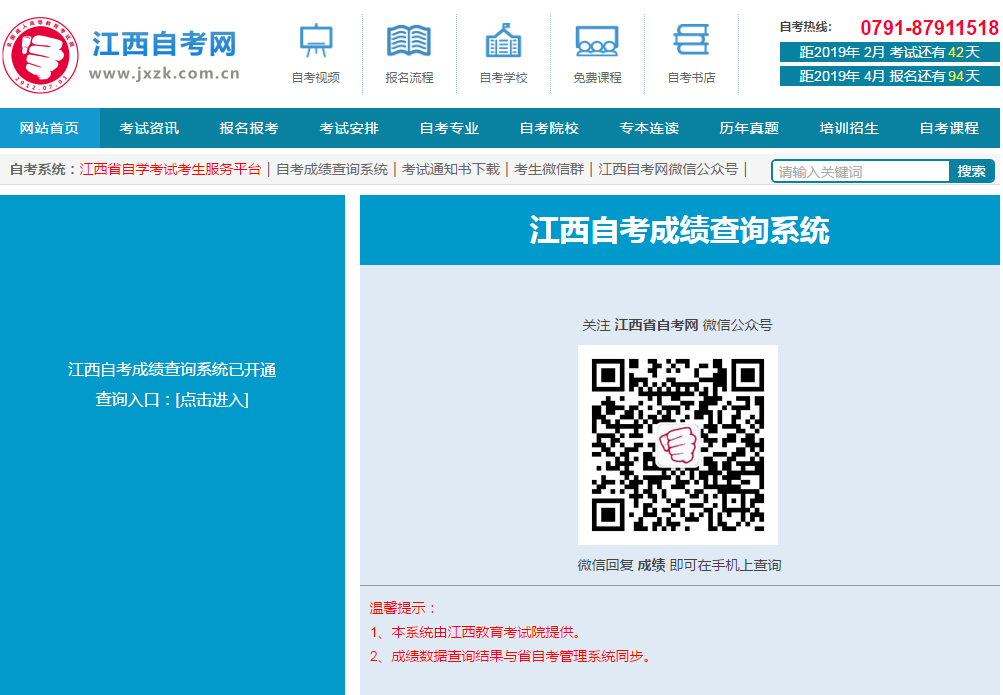
Task: Click the 江西自考网 fist logo
Action: pyautogui.click(x=40, y=54)
